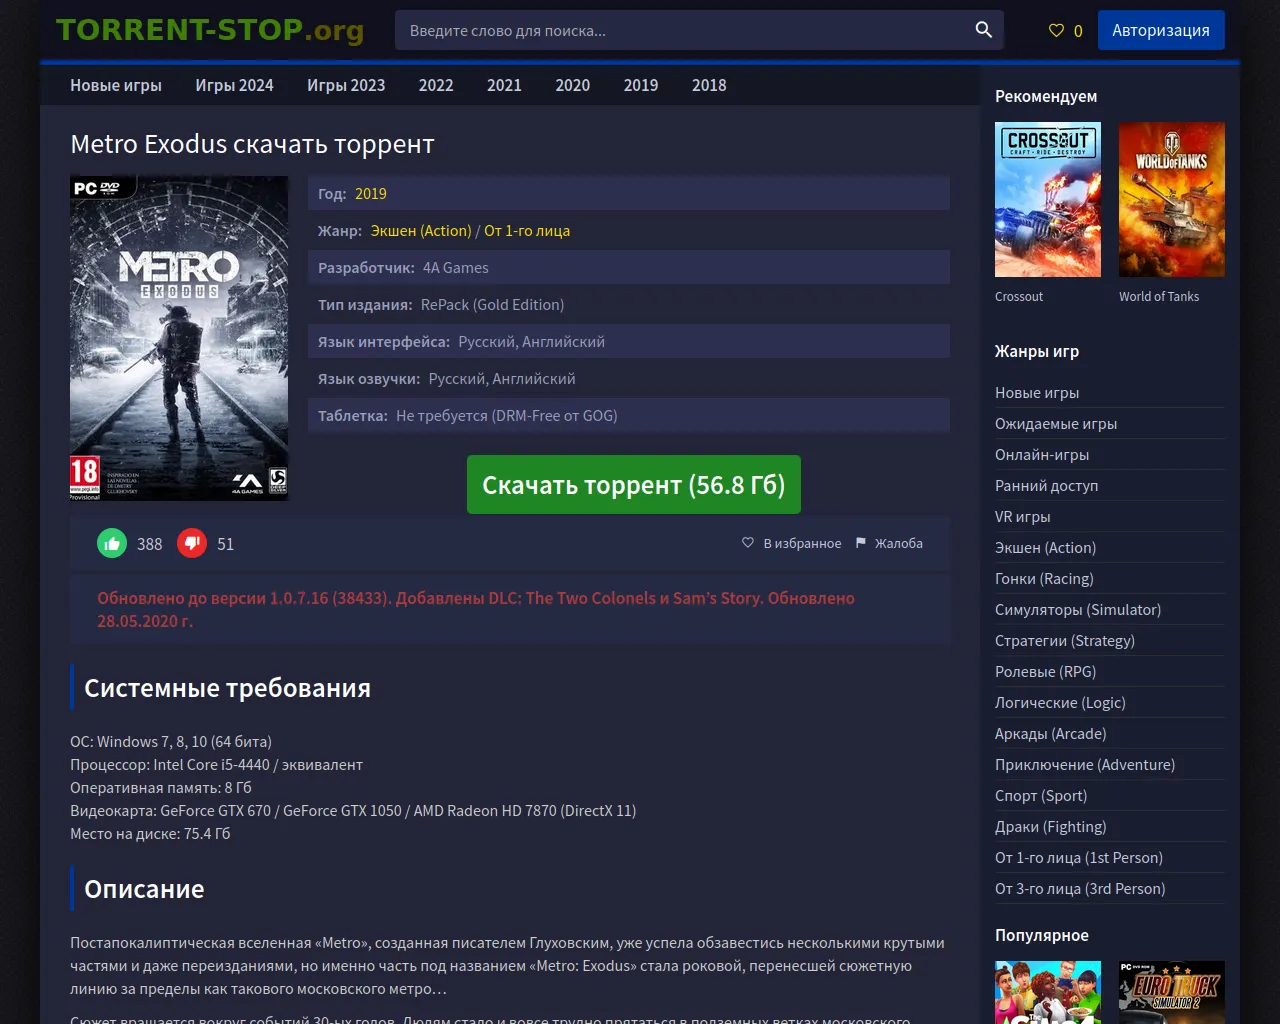
Task: Open sidebar Ожидаемые игры genre
Action: tap(1056, 423)
